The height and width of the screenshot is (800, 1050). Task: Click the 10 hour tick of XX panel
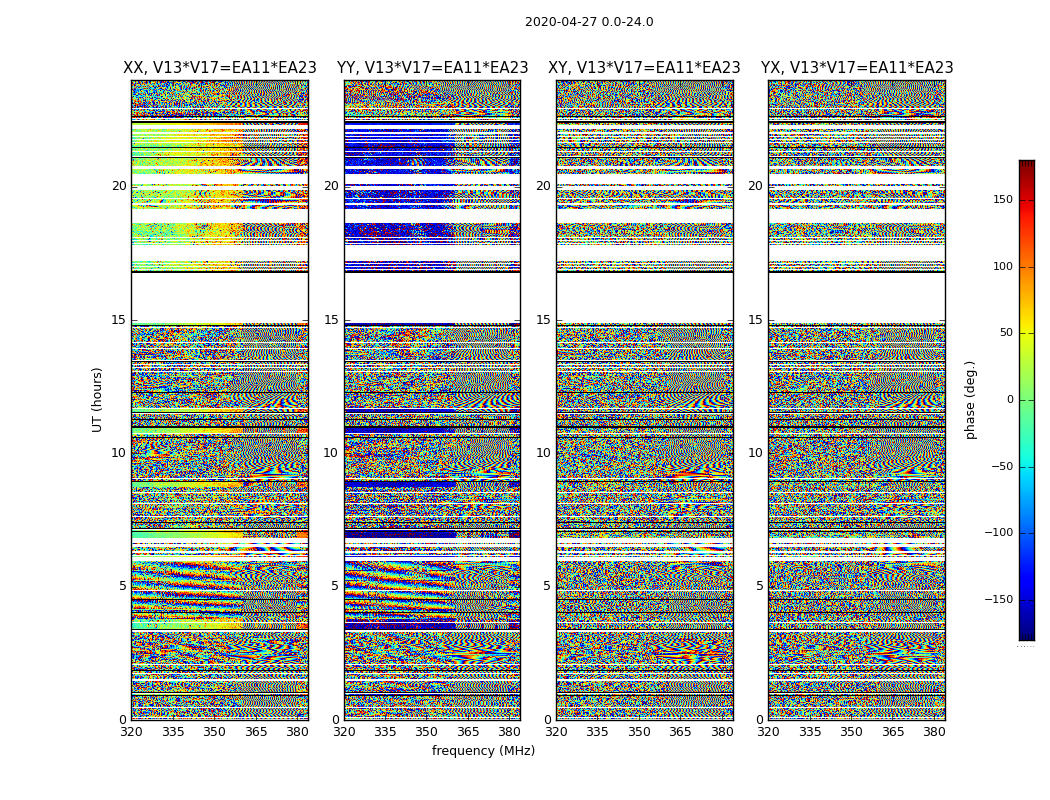tap(119, 453)
